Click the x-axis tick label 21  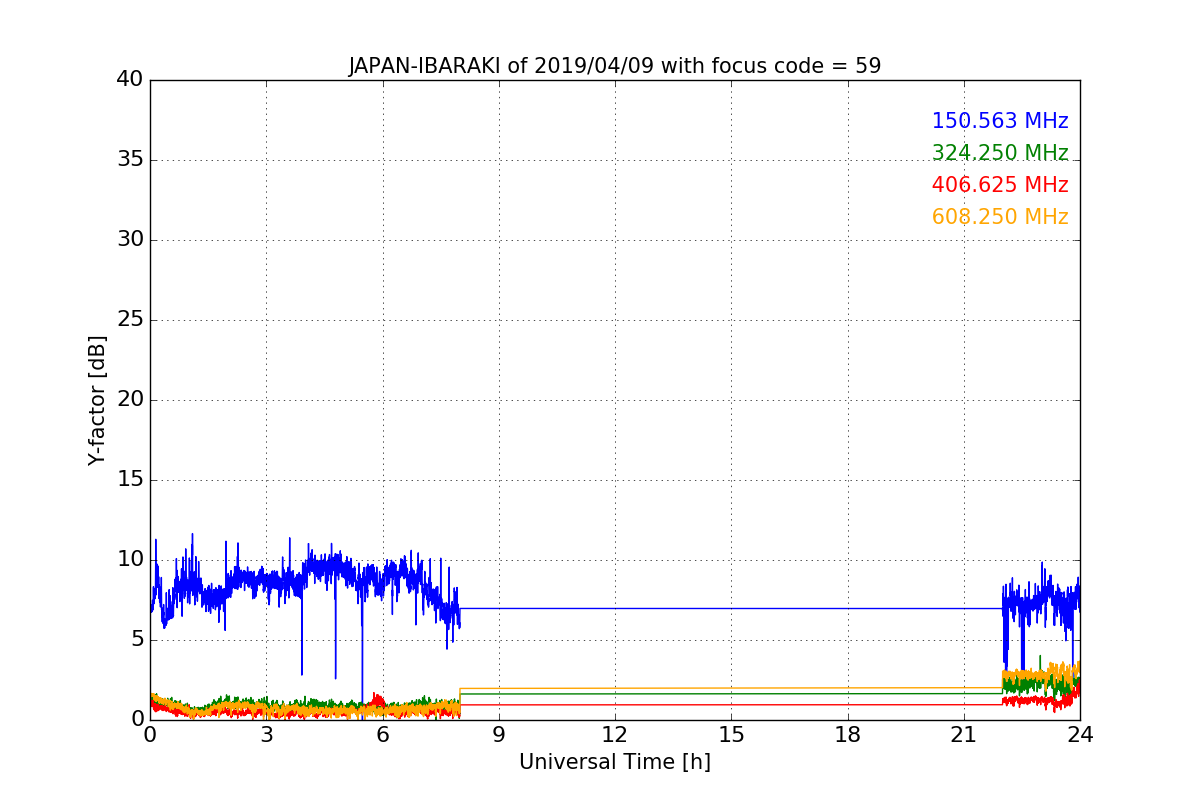point(963,735)
